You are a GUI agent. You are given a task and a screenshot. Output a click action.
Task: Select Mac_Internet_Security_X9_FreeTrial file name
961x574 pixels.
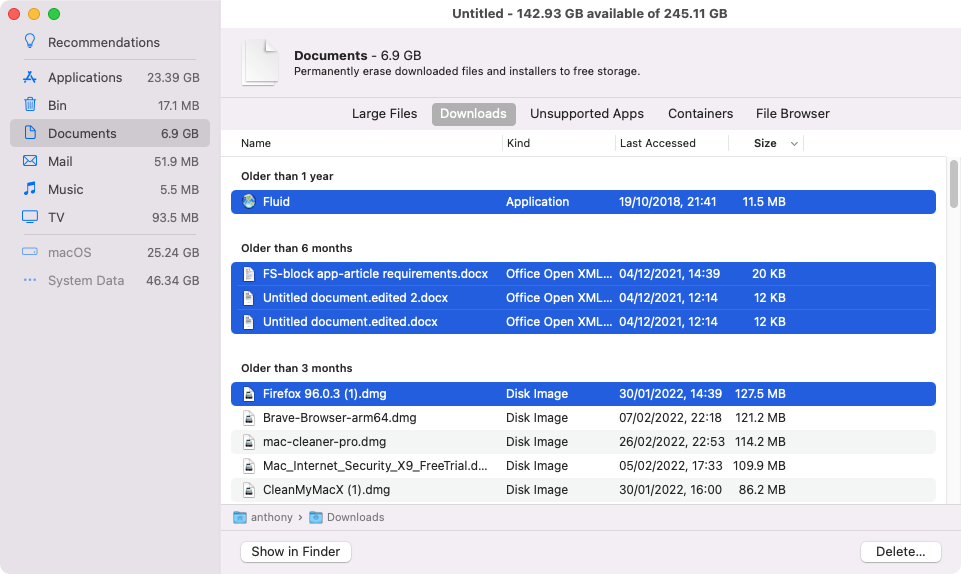(375, 466)
